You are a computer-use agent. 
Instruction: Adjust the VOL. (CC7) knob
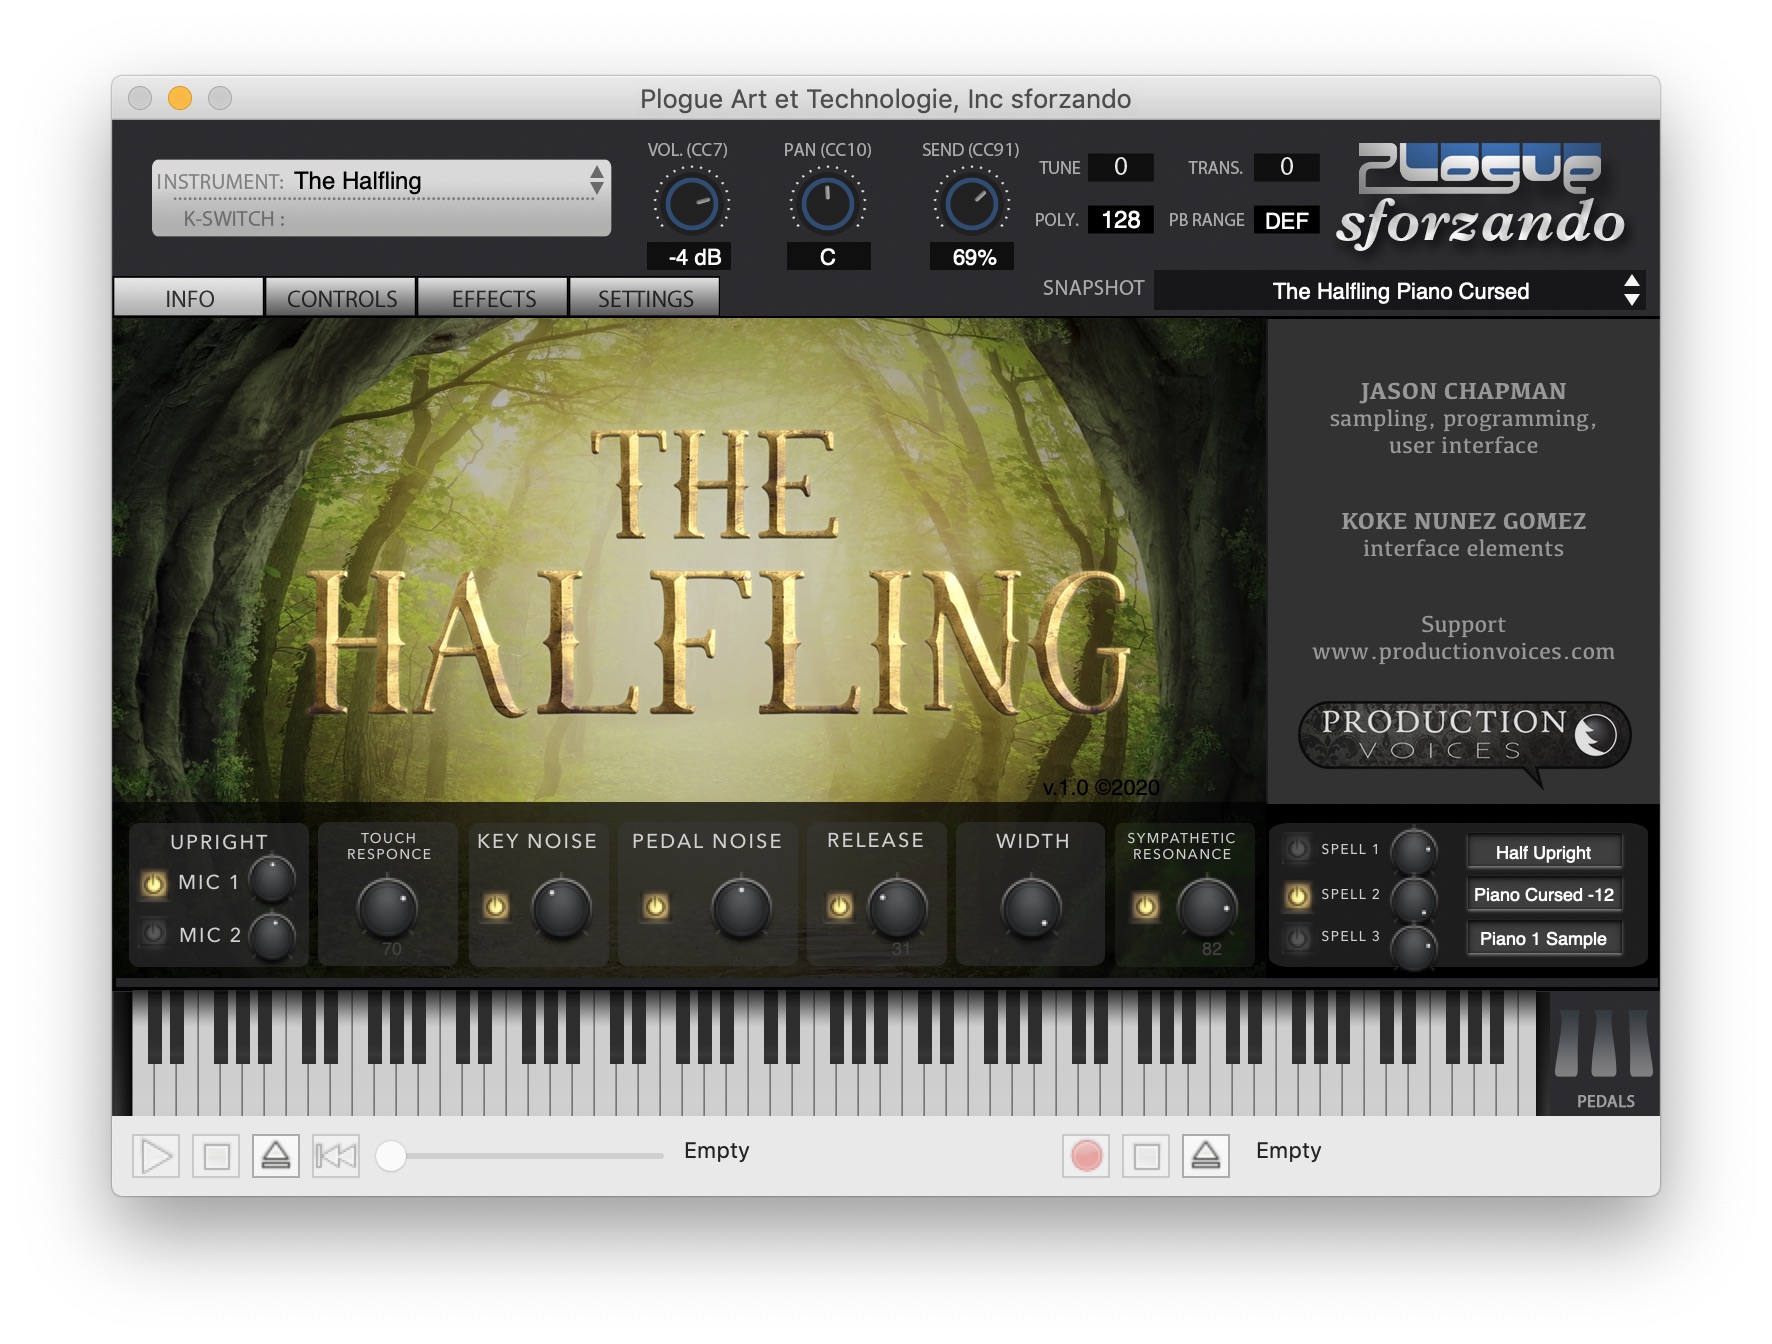click(691, 203)
